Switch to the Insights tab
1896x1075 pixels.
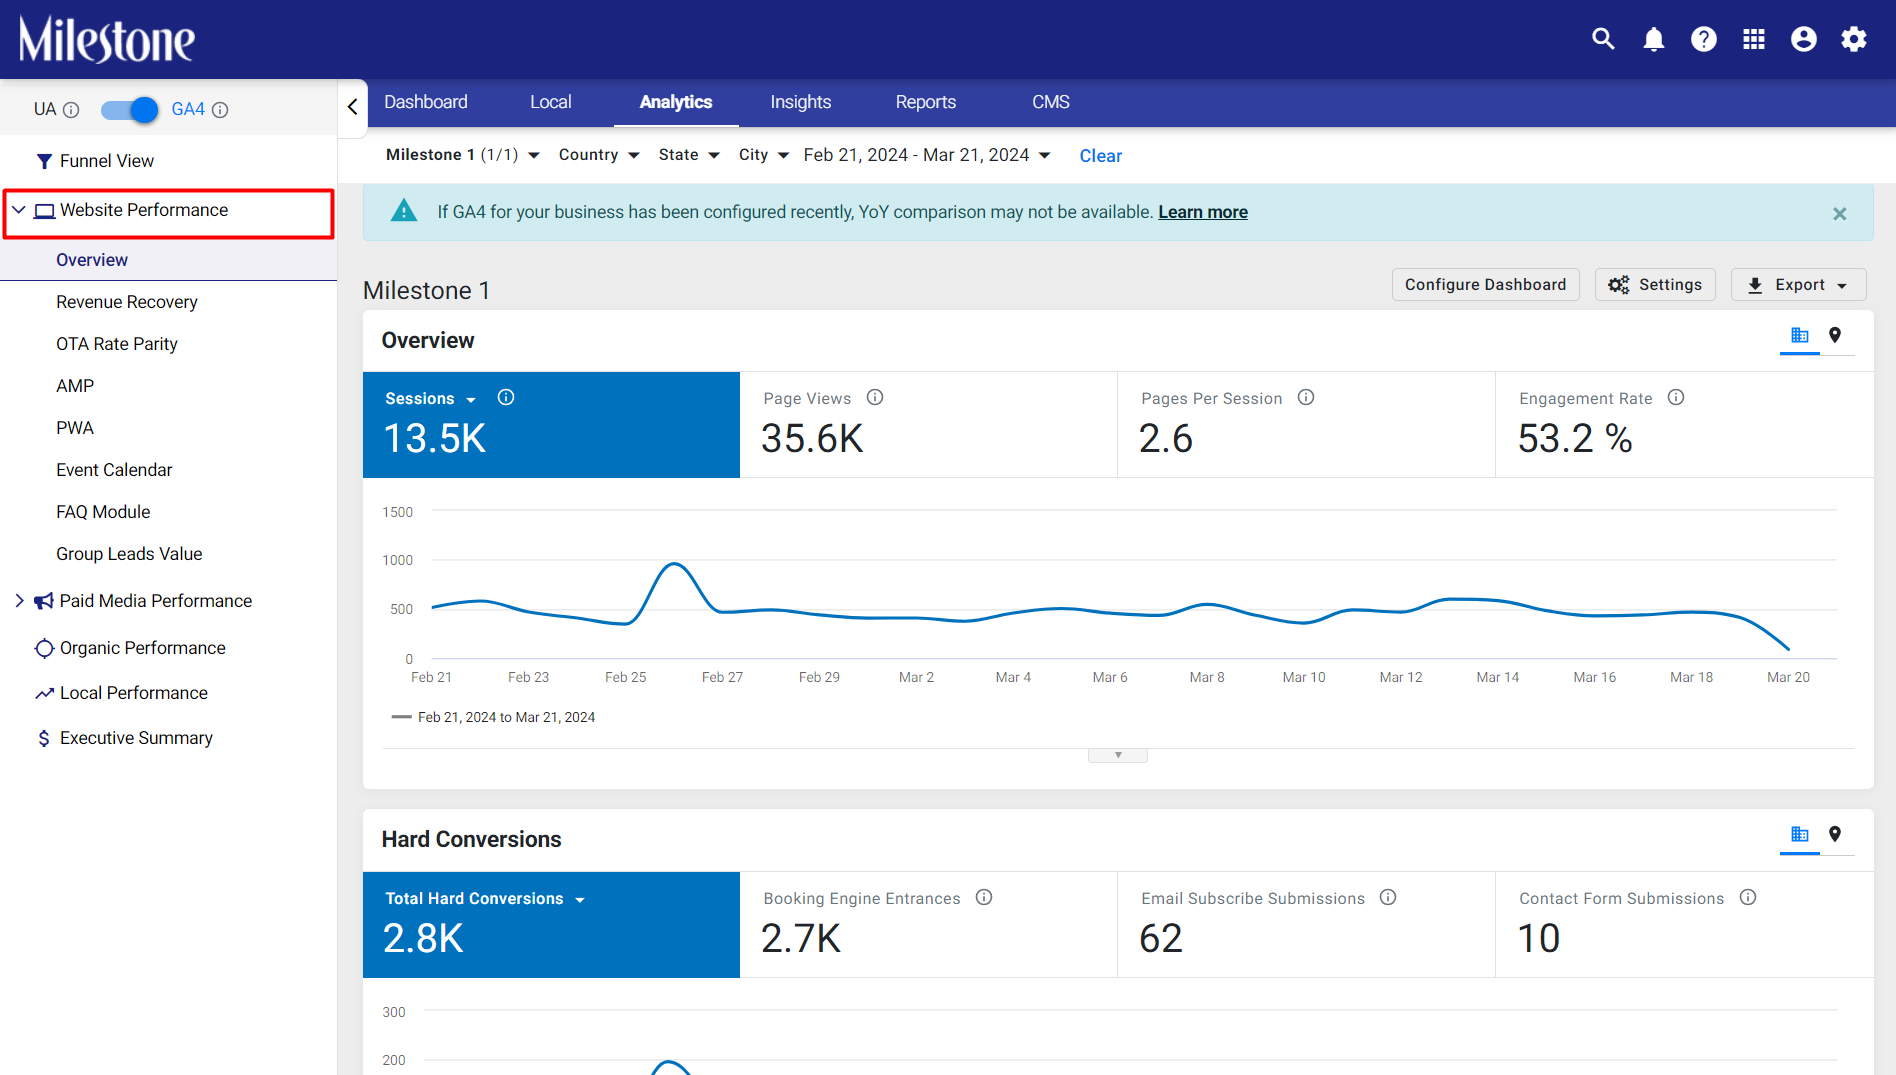pos(801,102)
